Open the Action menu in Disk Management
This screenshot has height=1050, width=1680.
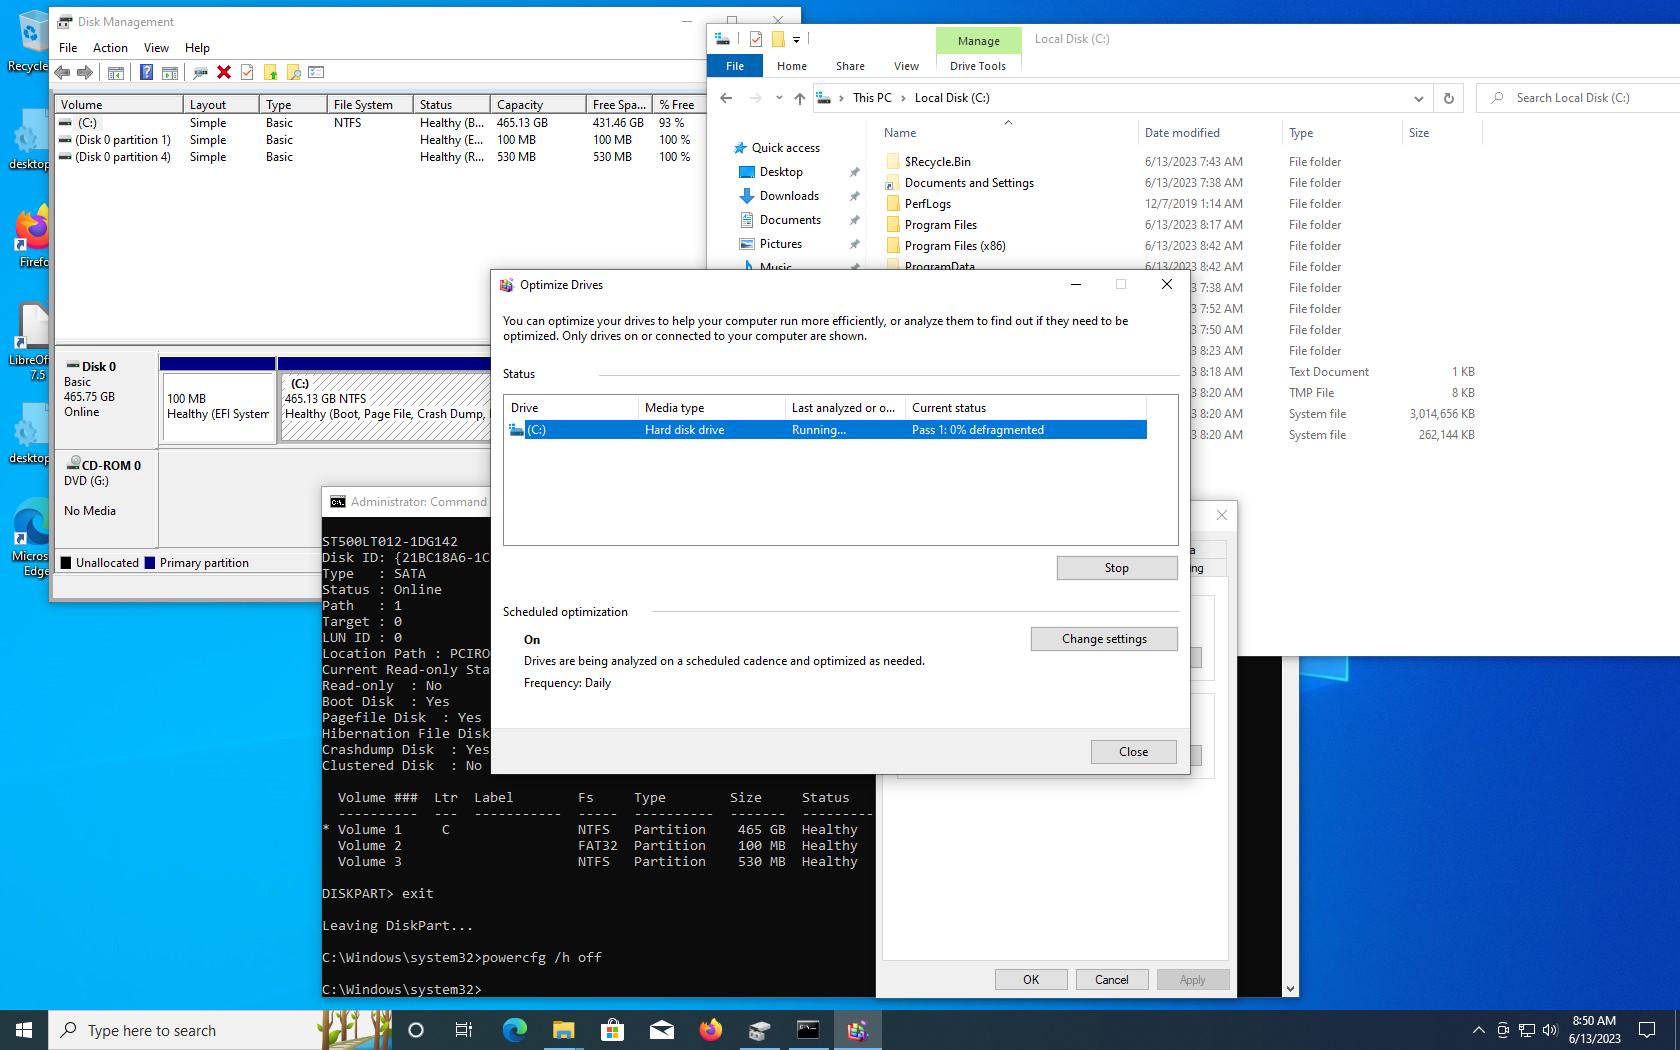click(110, 47)
